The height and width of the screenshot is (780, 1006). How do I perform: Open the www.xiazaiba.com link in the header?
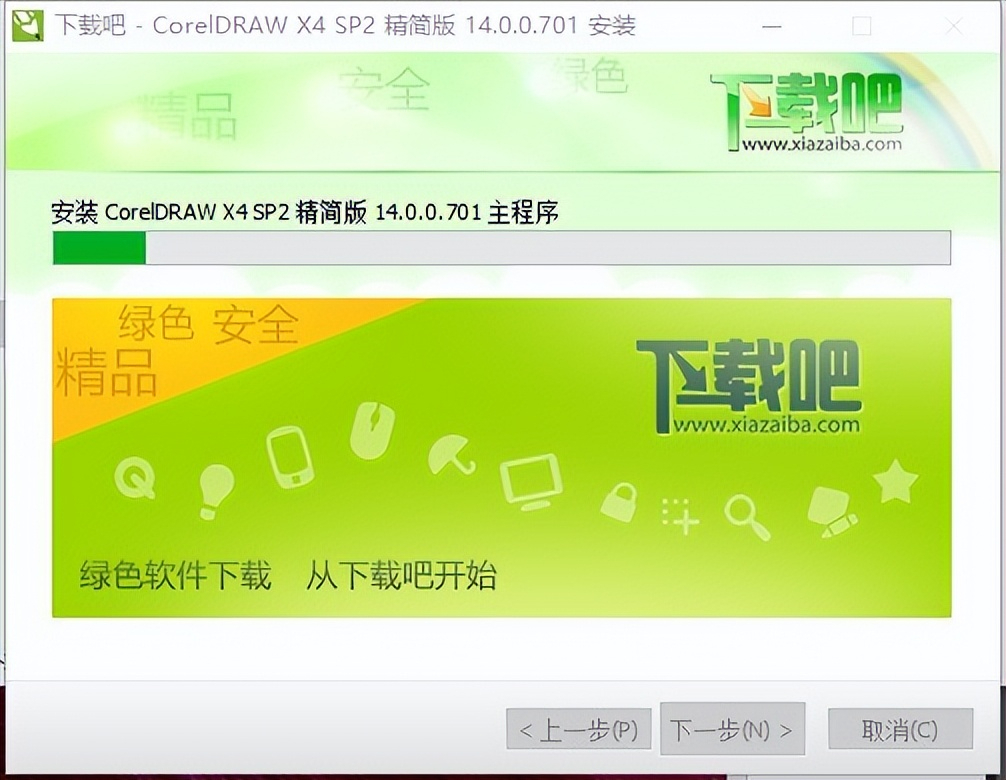[x=822, y=144]
